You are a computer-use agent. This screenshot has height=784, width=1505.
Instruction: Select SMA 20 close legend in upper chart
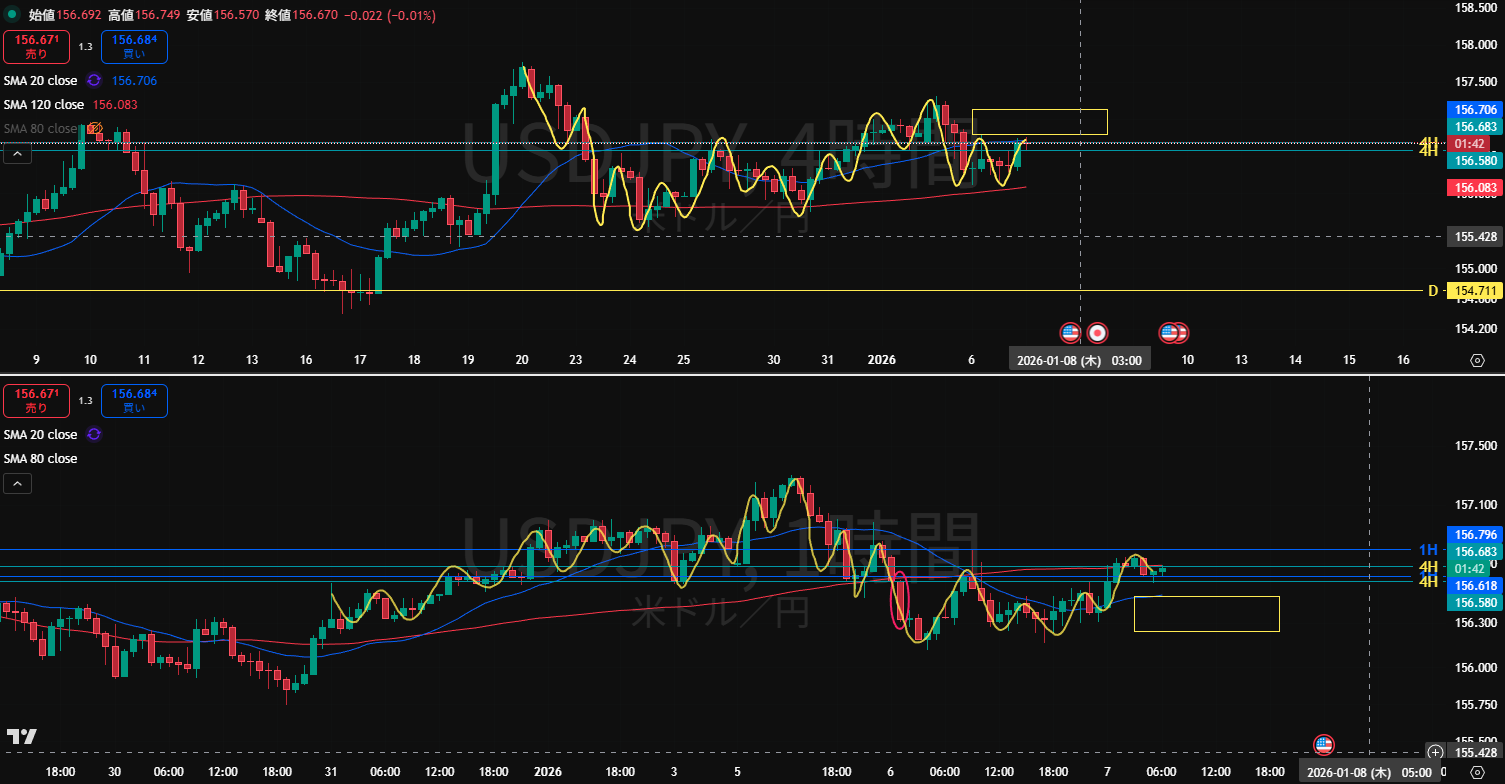coord(40,81)
